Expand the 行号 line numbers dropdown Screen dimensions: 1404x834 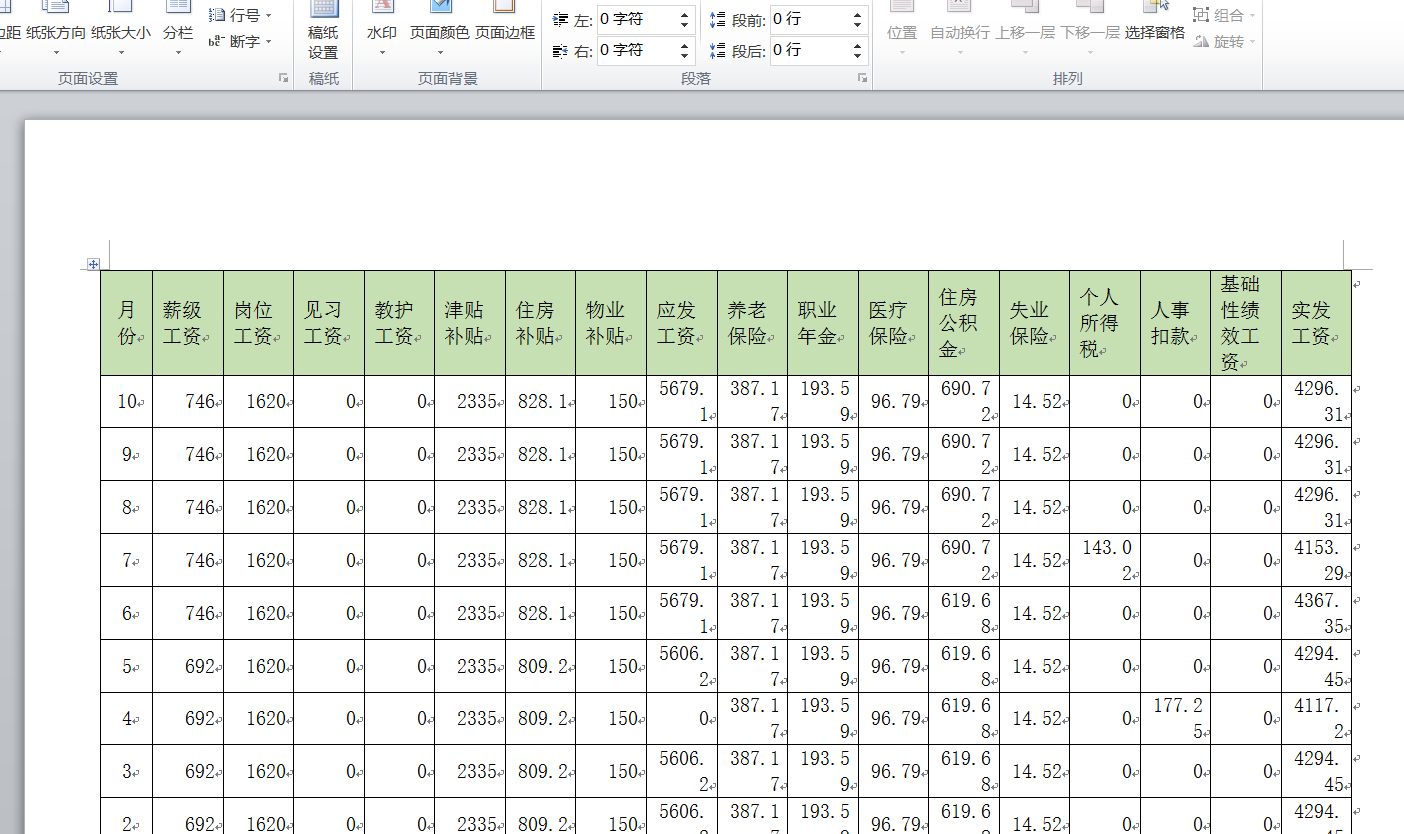point(240,15)
